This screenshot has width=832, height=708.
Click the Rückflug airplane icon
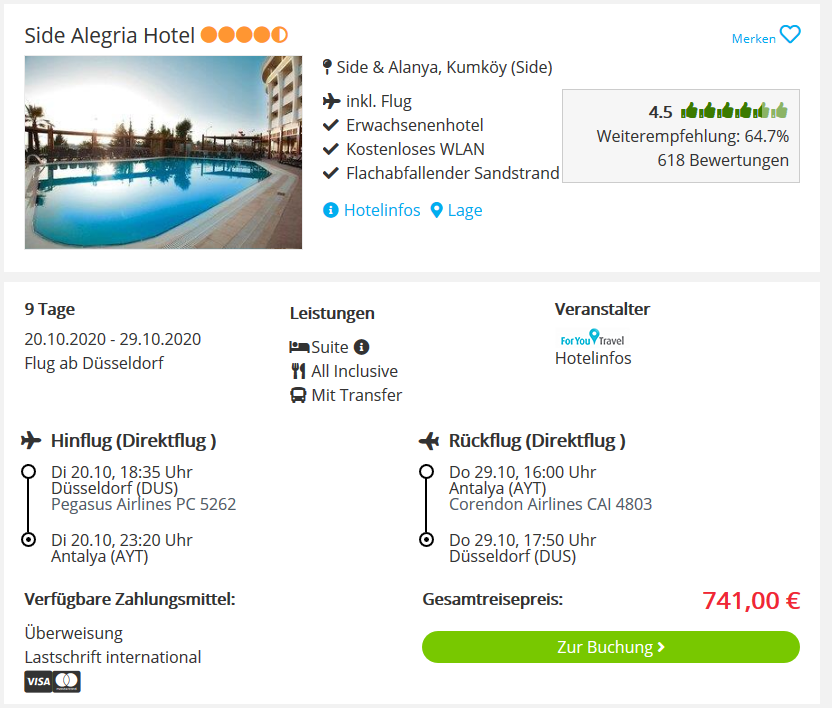[x=429, y=441]
